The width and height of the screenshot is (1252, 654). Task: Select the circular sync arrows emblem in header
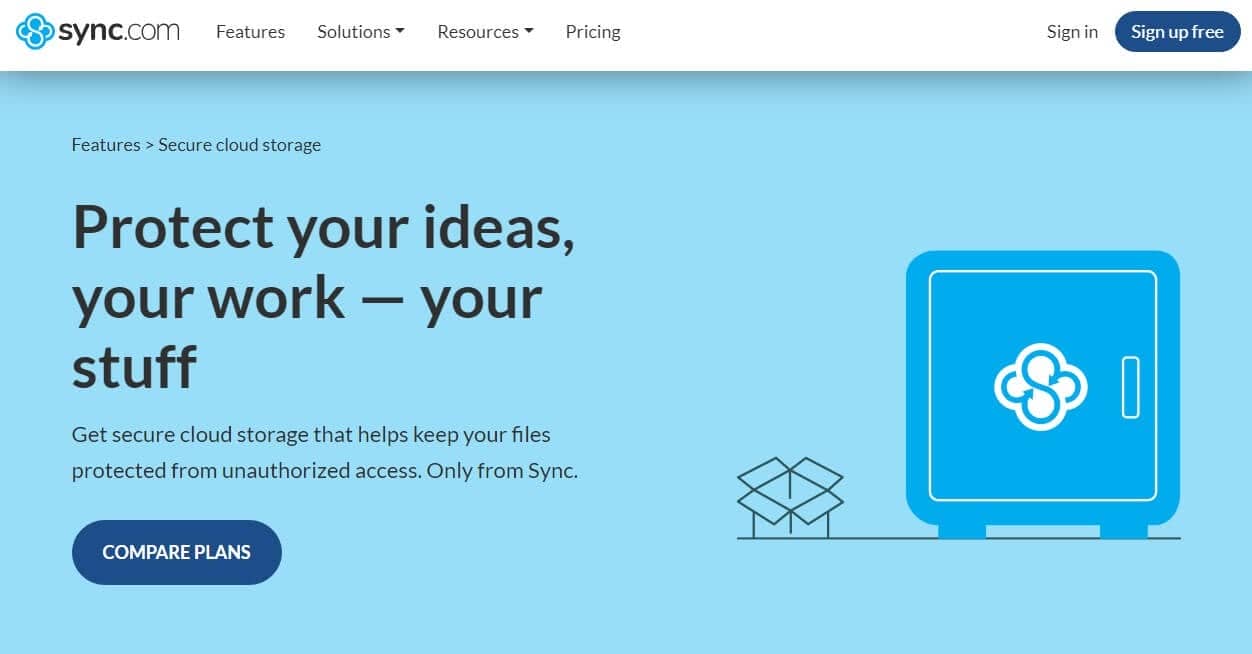click(37, 31)
